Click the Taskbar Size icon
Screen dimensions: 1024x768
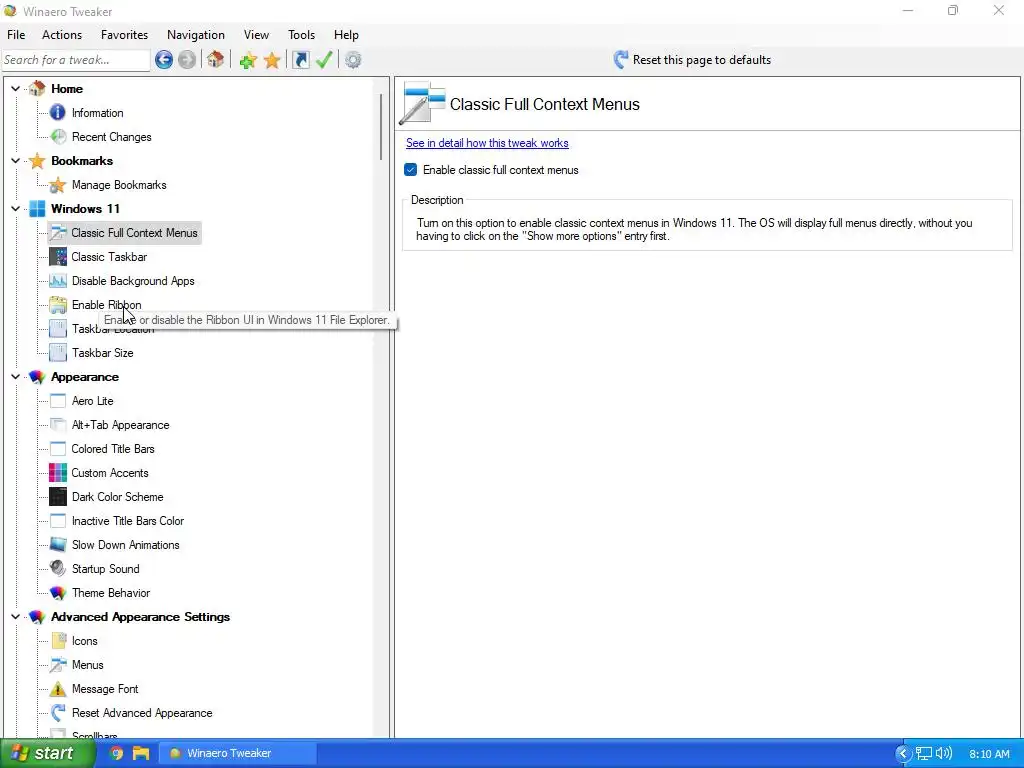pos(57,353)
